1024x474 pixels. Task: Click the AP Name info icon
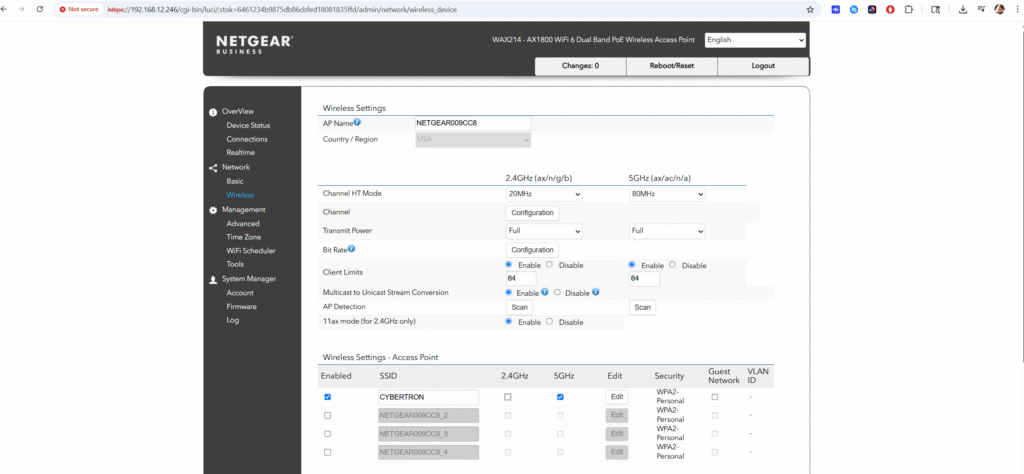357,122
